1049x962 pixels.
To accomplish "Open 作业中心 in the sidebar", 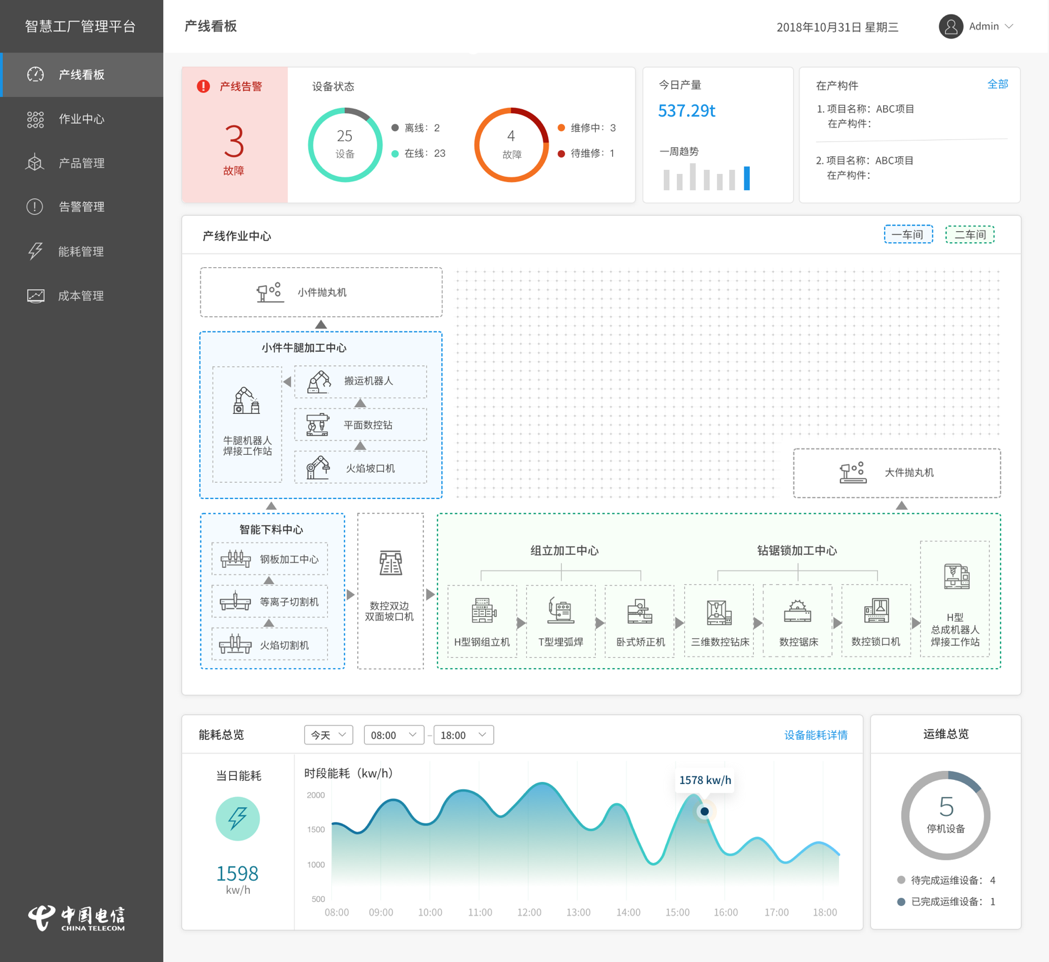I will pos(81,119).
